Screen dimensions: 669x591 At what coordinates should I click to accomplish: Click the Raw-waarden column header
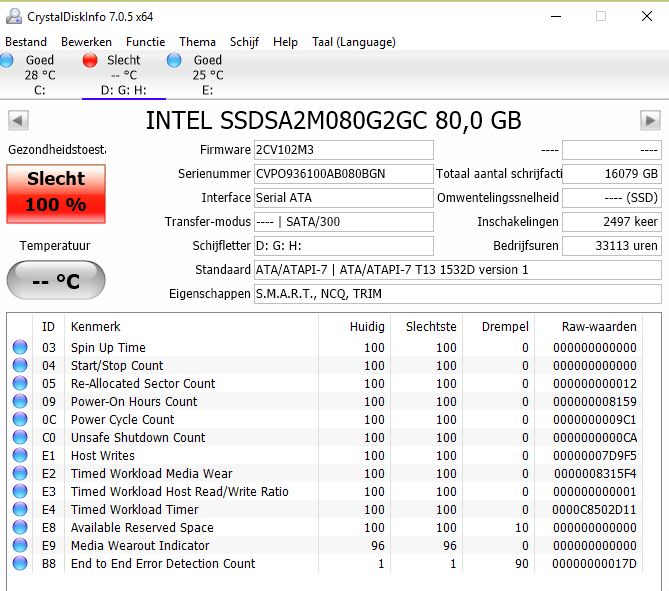tap(588, 326)
